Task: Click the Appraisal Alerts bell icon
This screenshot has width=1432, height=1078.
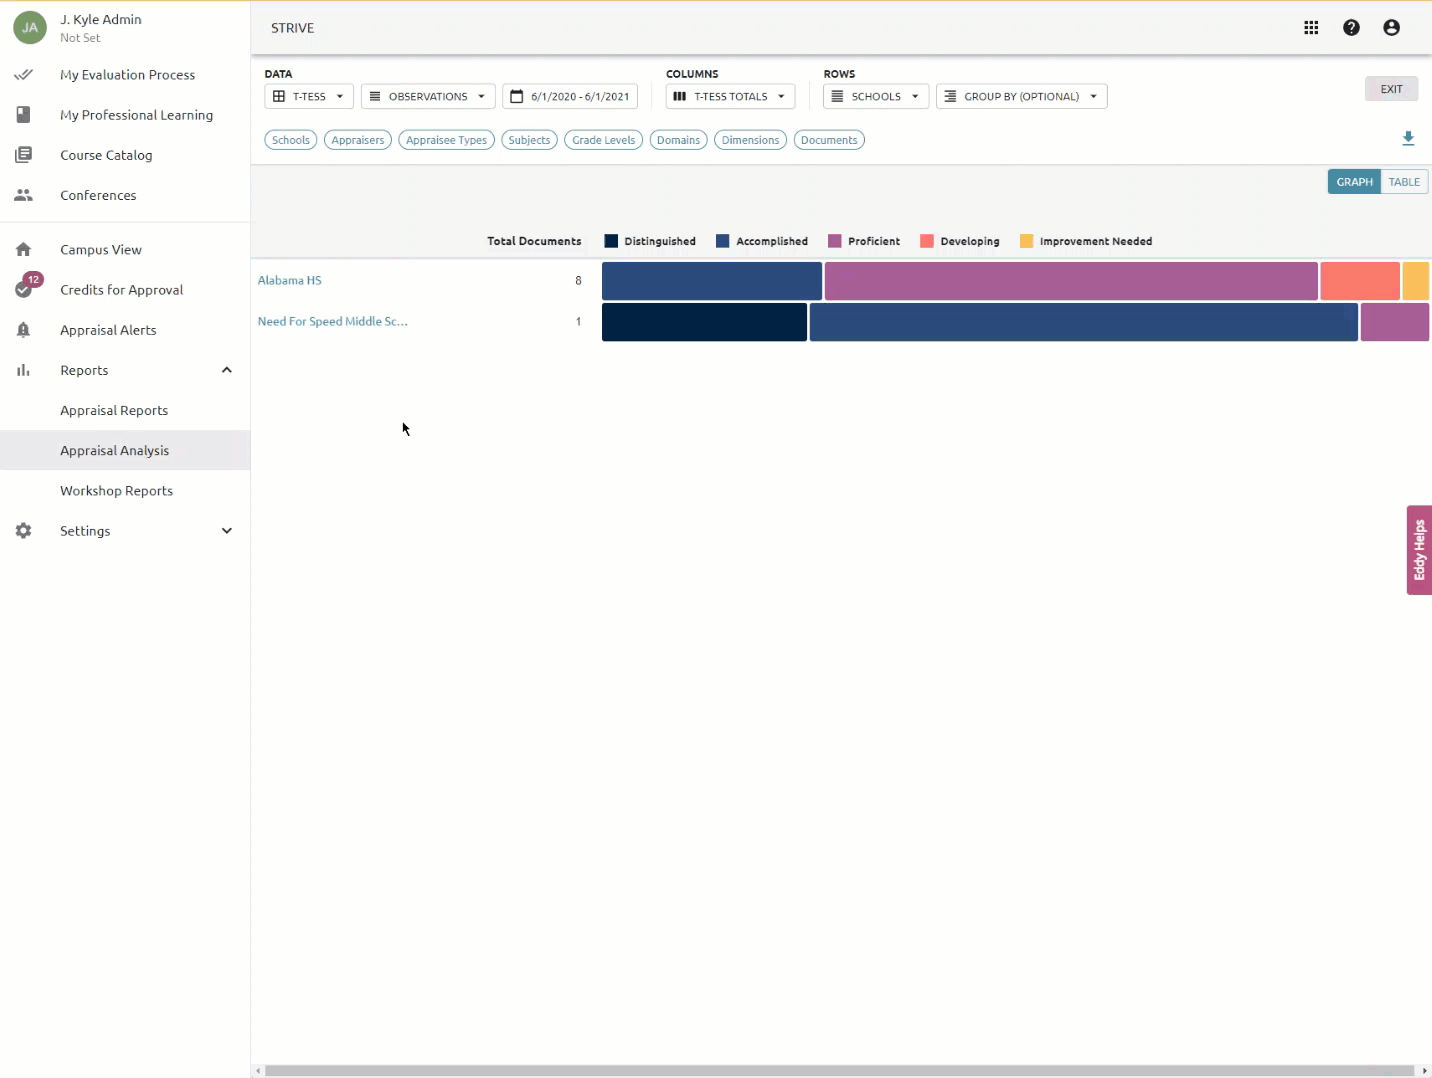Action: 23,330
